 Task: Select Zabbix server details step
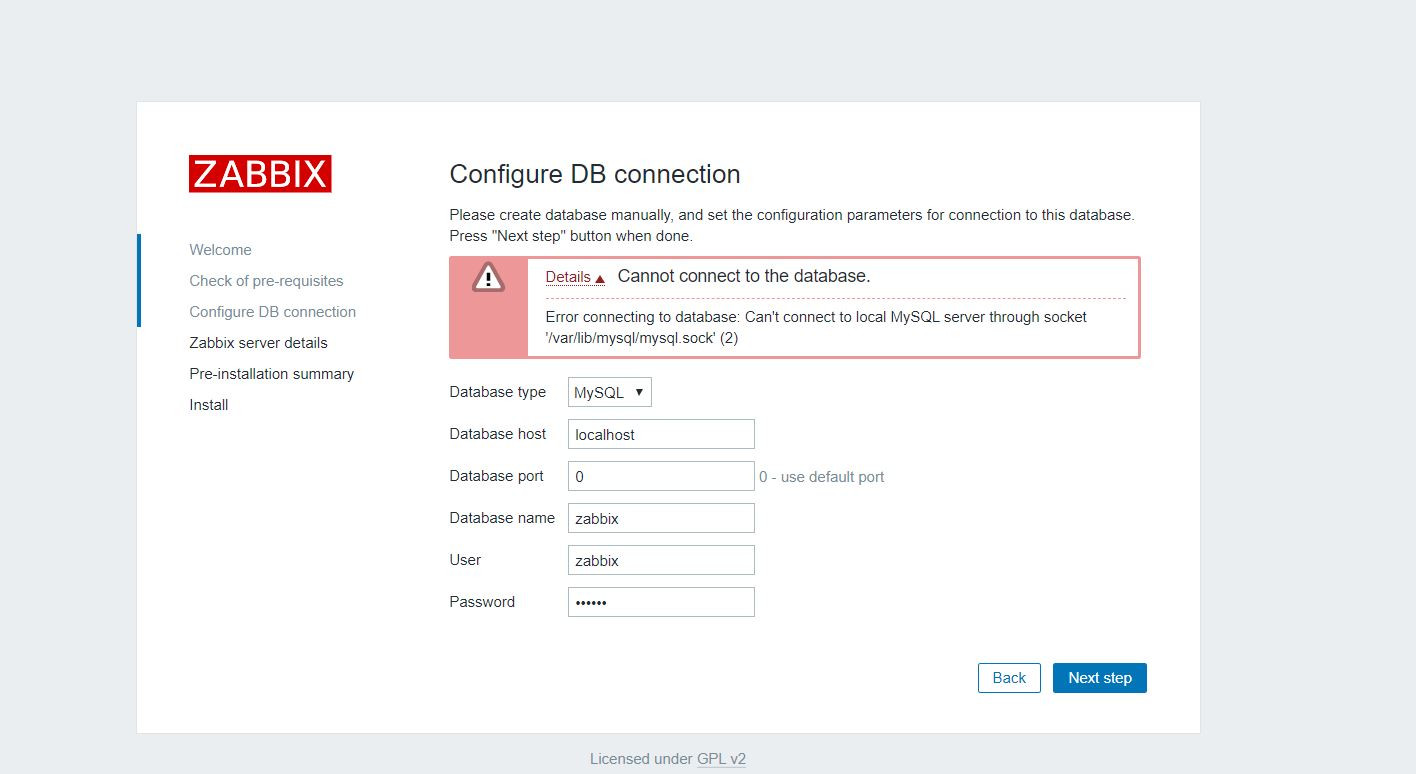point(258,343)
